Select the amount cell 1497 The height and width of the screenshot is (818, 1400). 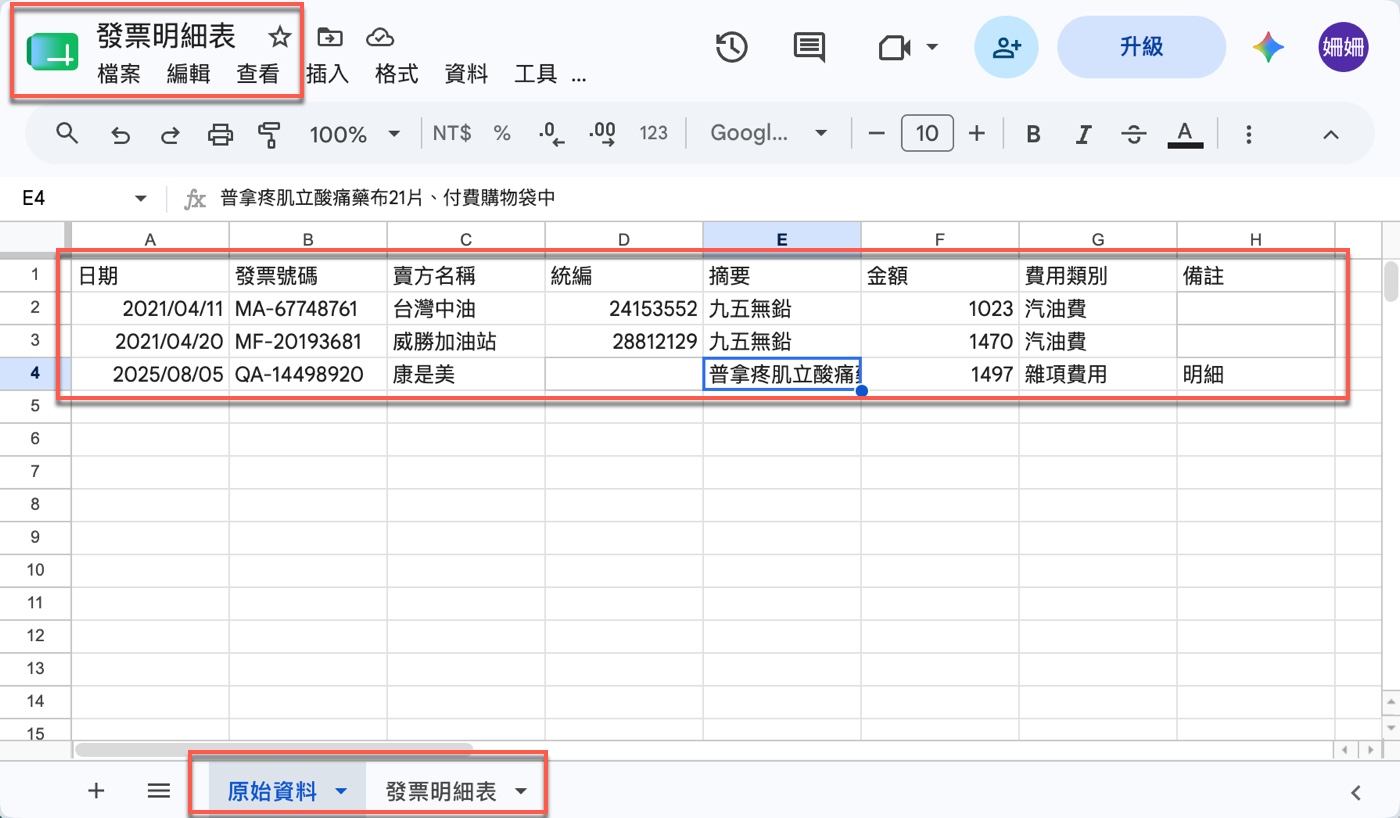tap(940, 374)
